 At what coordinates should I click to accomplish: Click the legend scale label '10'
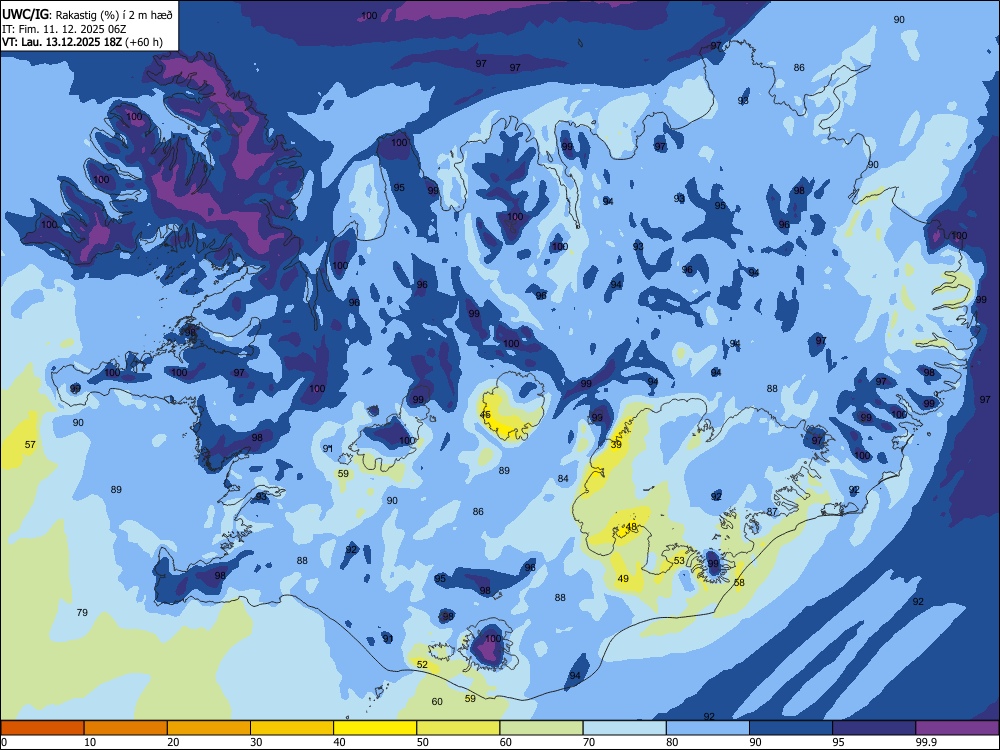coord(90,742)
